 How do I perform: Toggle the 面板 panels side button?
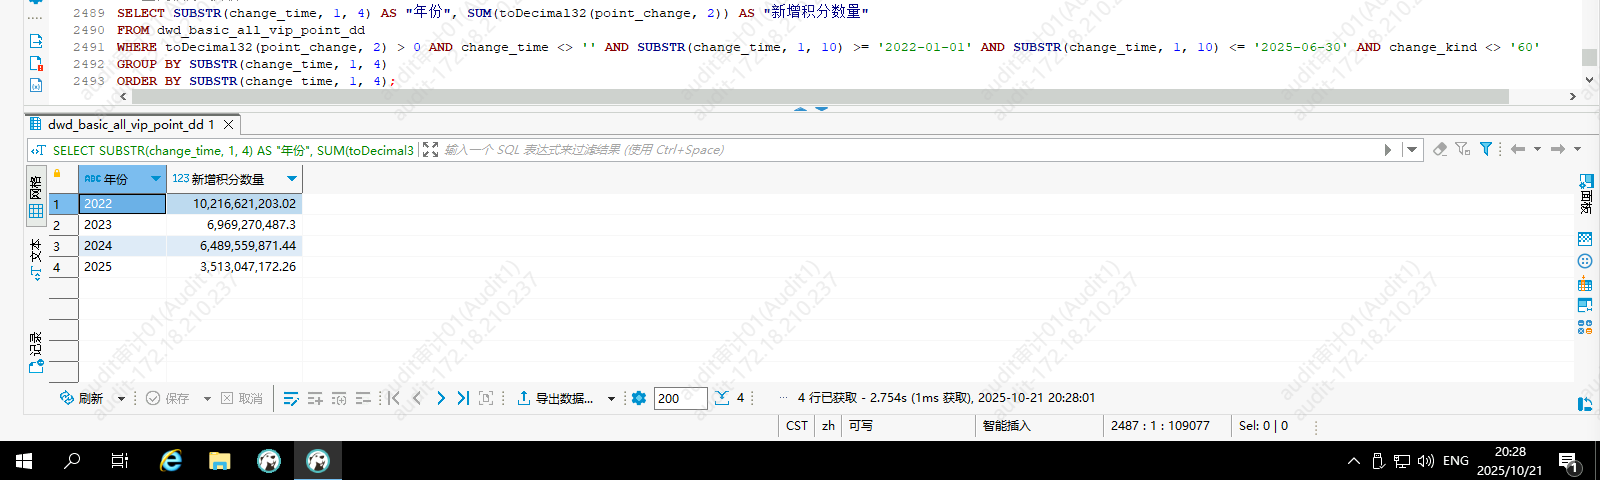[1586, 194]
